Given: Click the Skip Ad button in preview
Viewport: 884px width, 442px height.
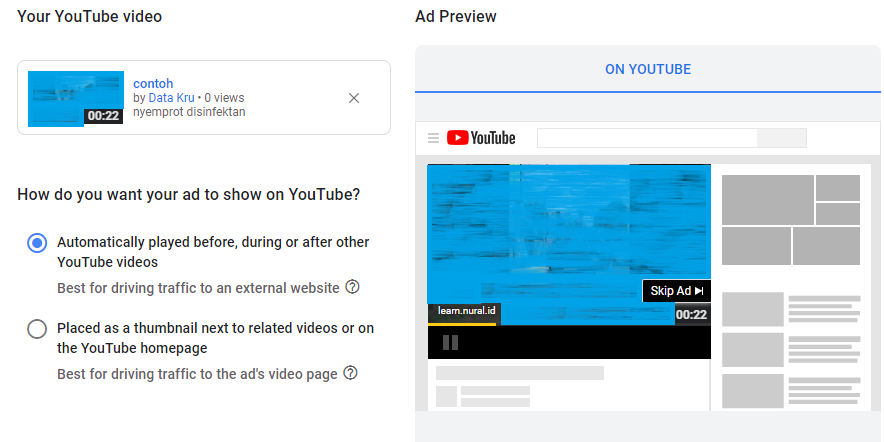Looking at the screenshot, I should pos(677,291).
